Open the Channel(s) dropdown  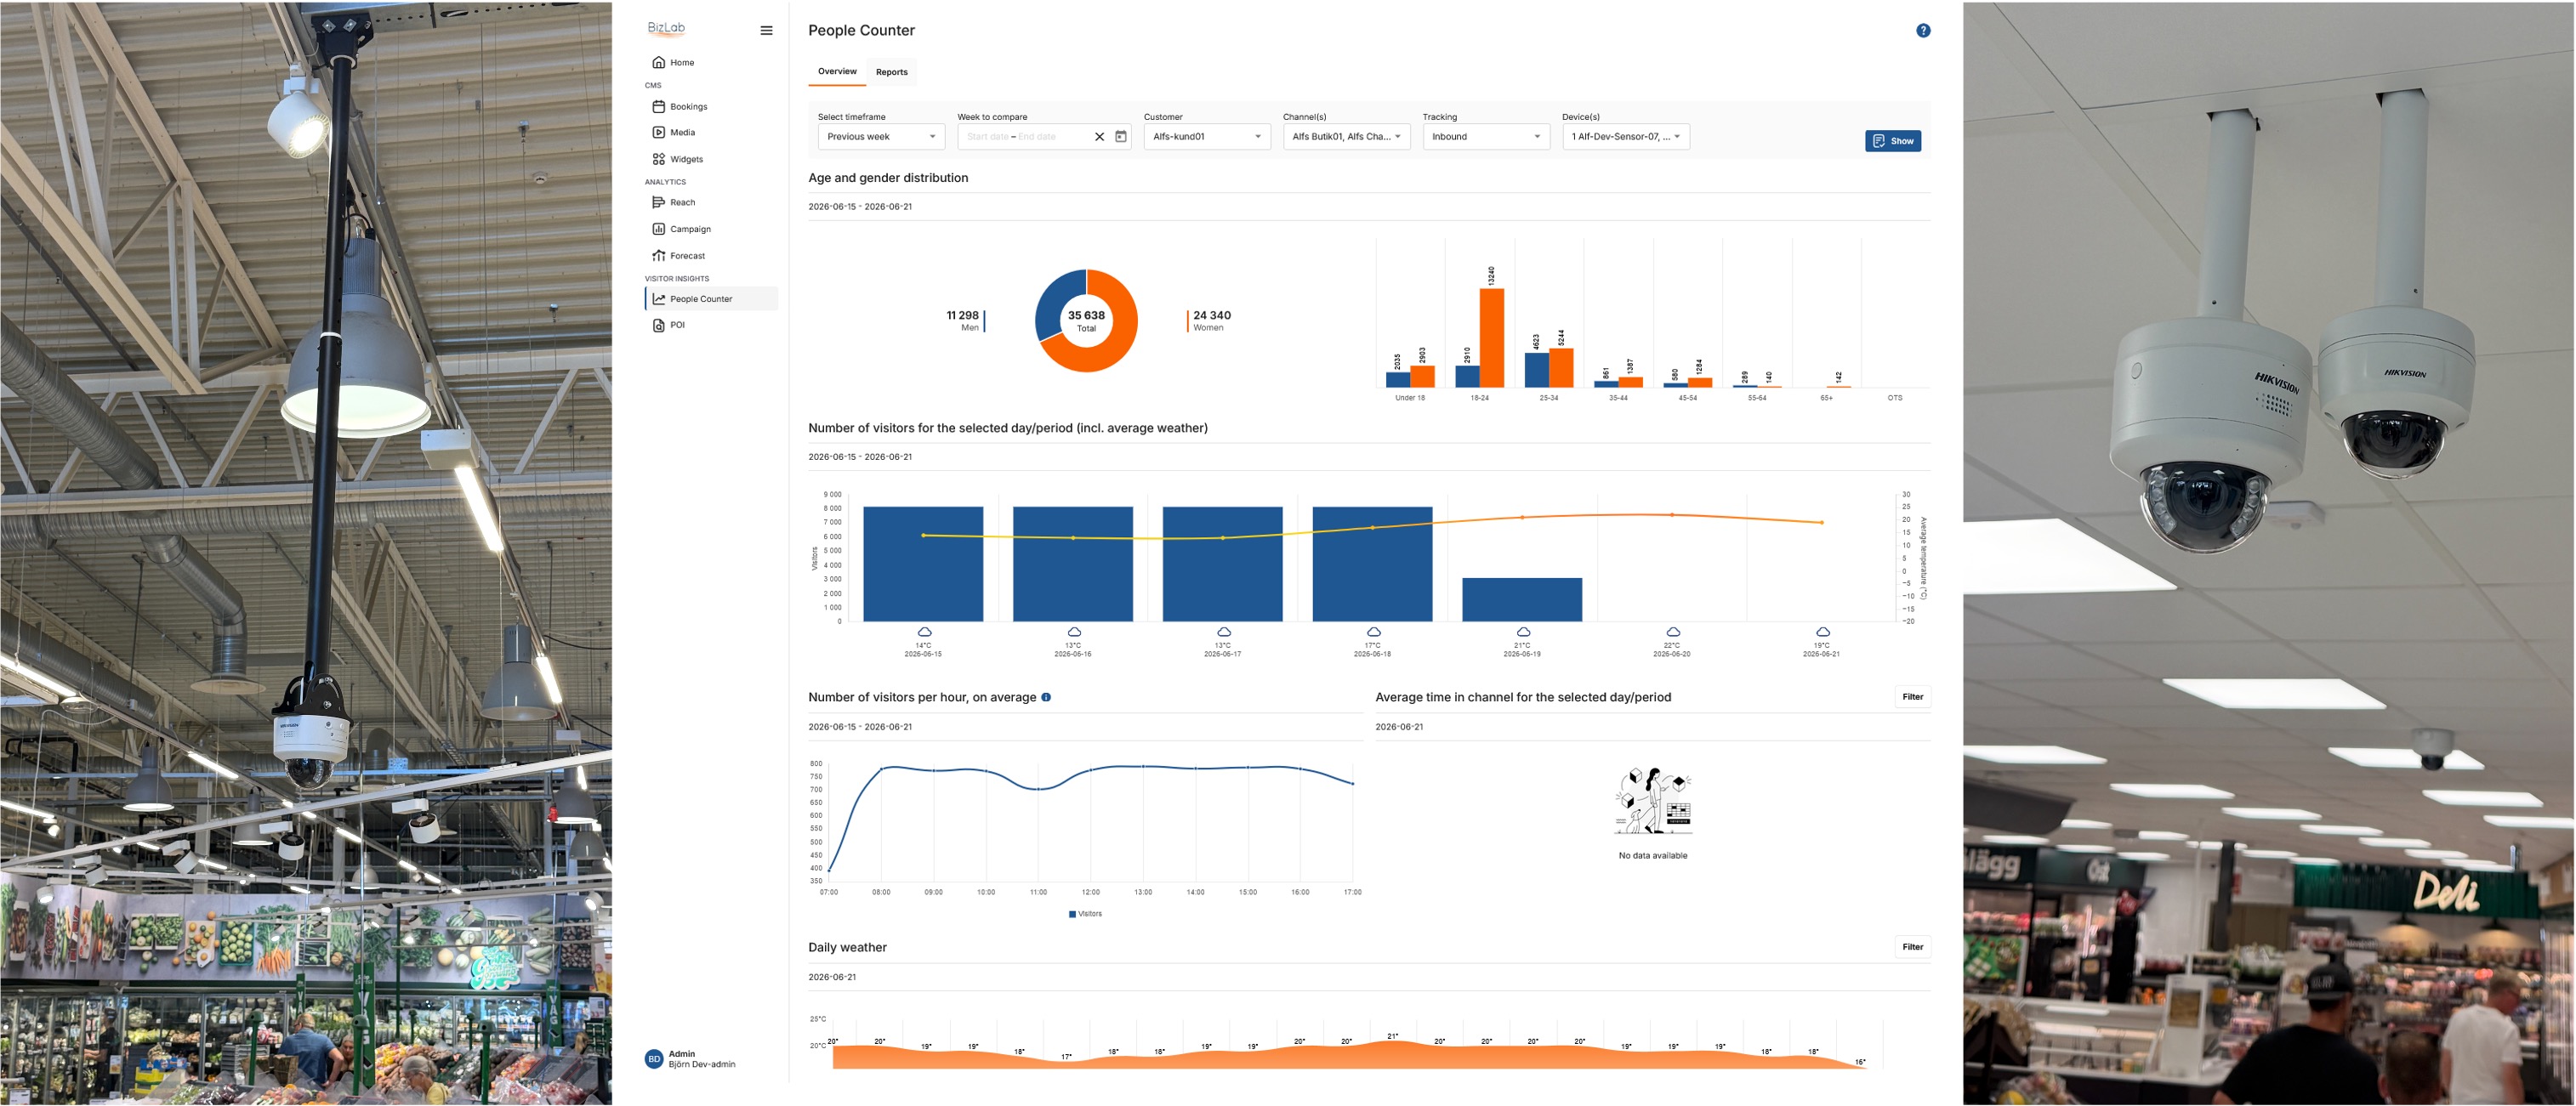pos(1346,137)
